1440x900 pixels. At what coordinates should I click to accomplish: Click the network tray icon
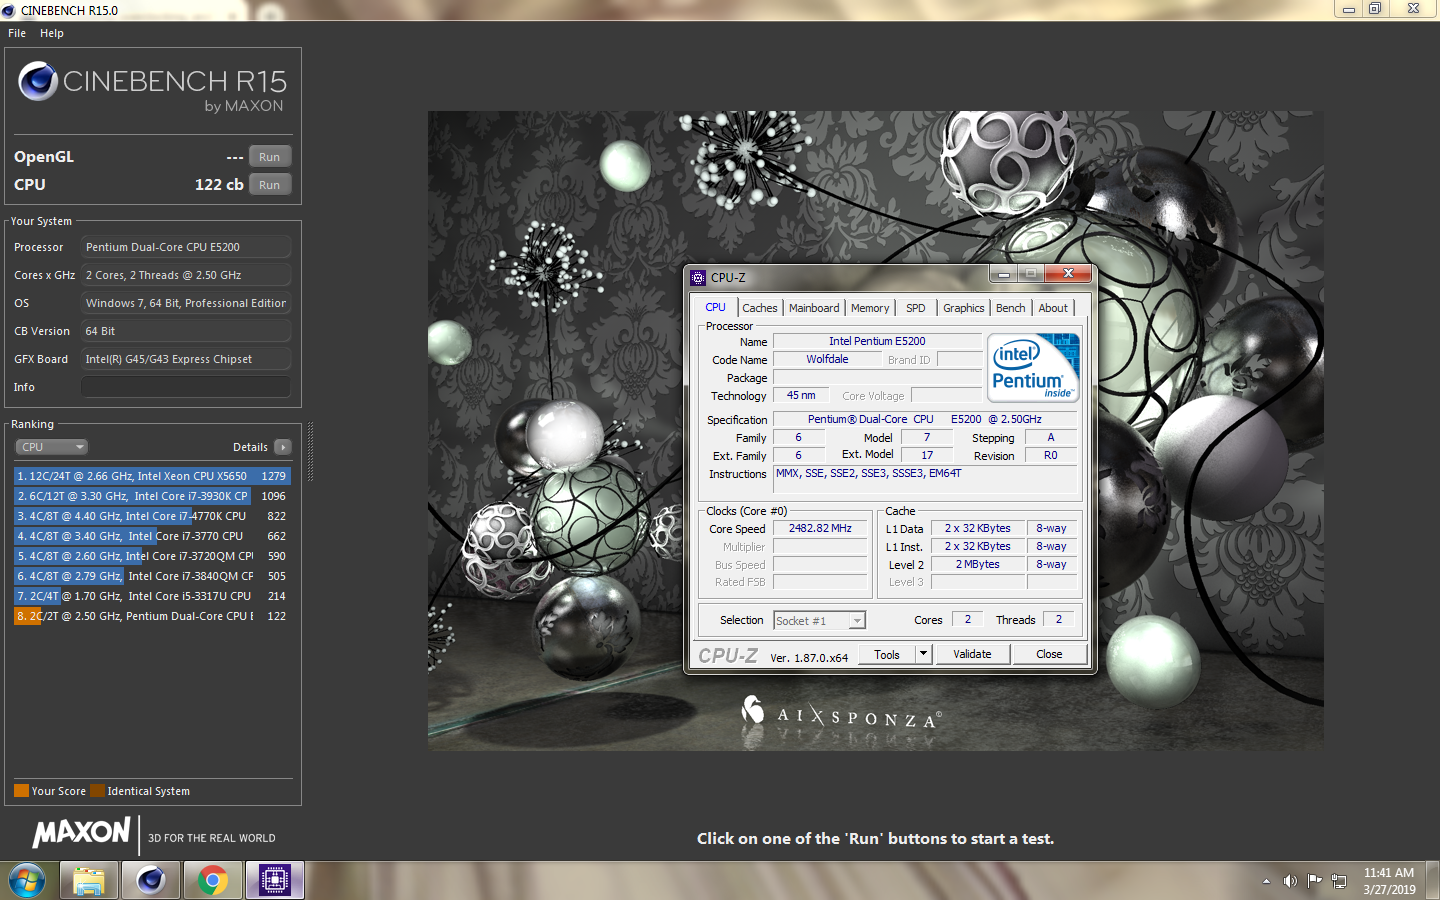pyautogui.click(x=1339, y=881)
